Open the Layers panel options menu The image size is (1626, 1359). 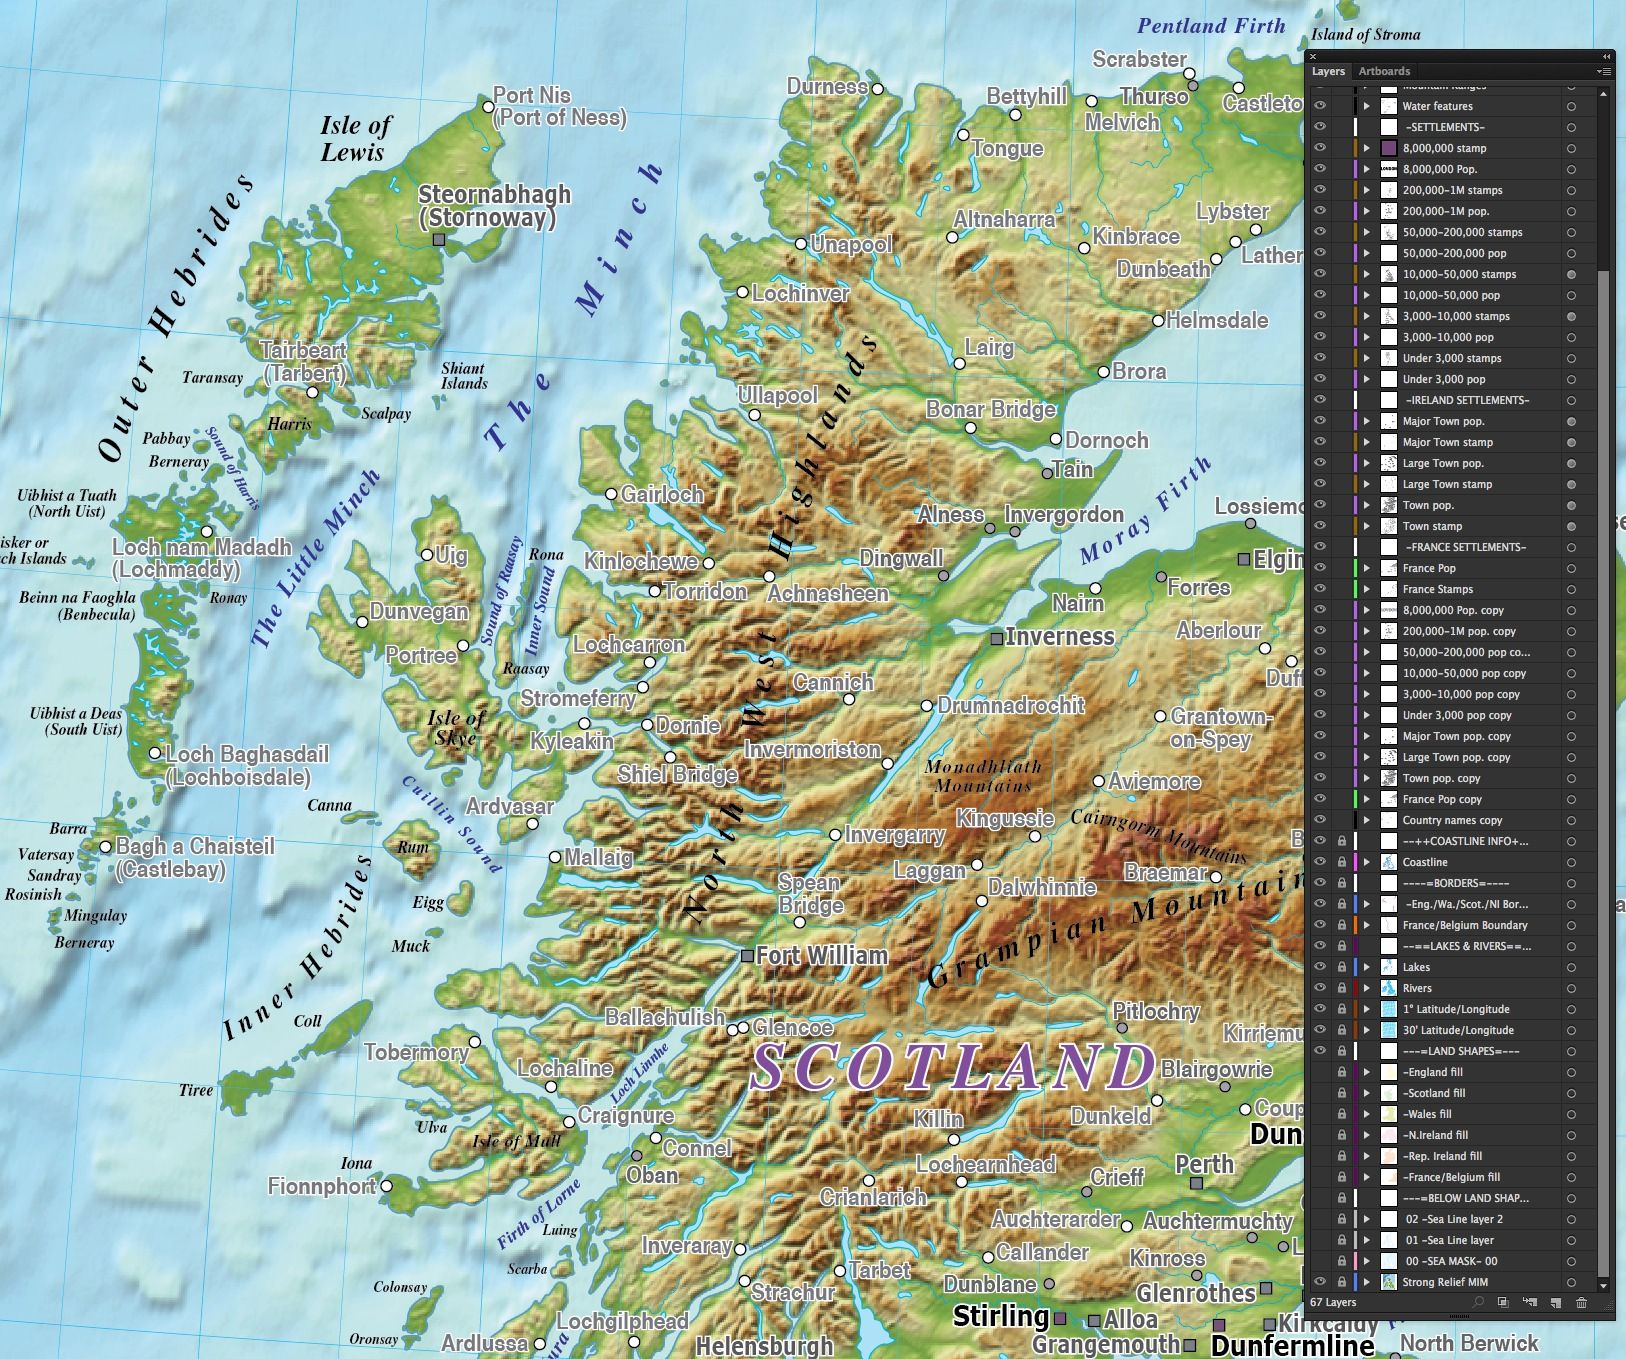point(1603,72)
